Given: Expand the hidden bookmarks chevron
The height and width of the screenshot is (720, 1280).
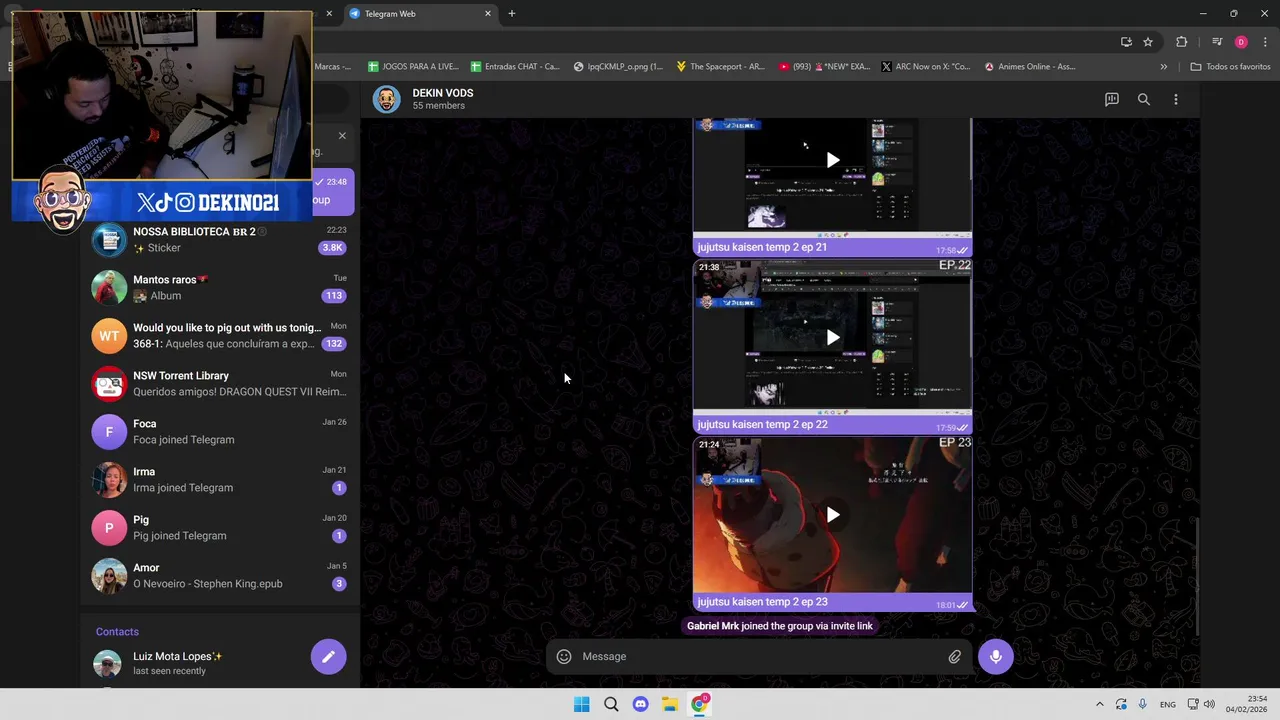Looking at the screenshot, I should click(1163, 67).
